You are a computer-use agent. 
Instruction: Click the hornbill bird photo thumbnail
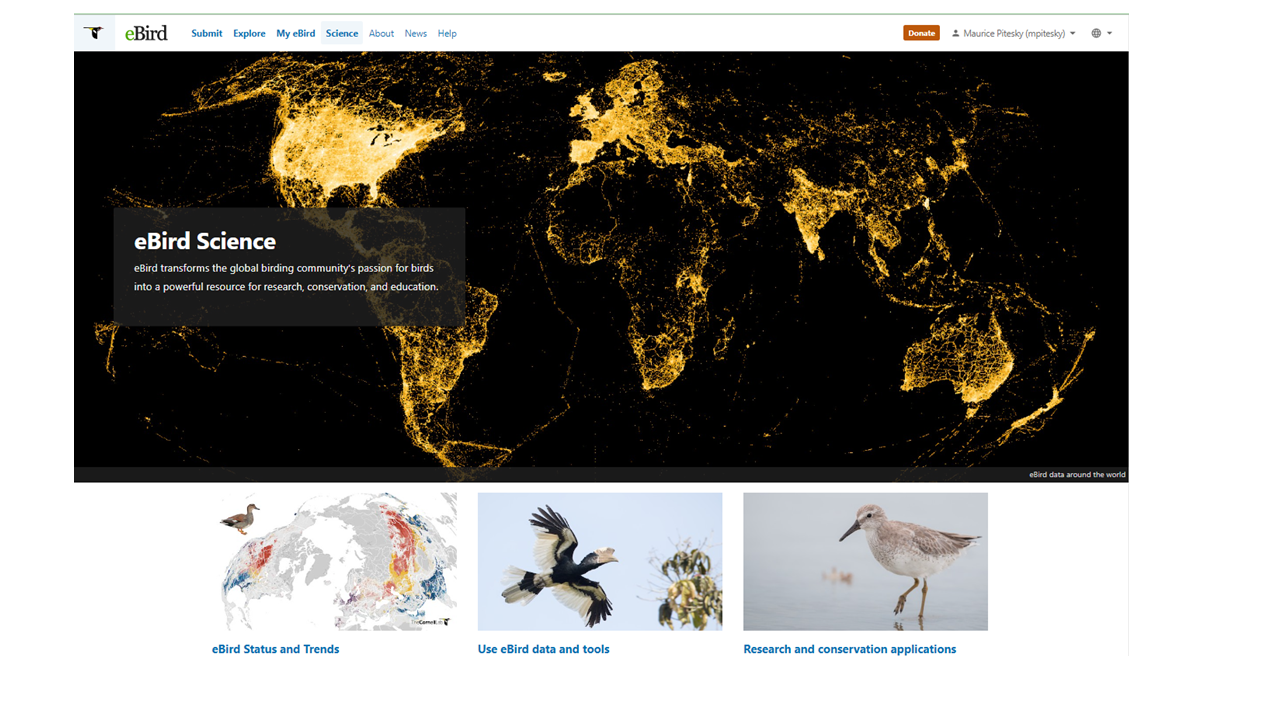[599, 561]
